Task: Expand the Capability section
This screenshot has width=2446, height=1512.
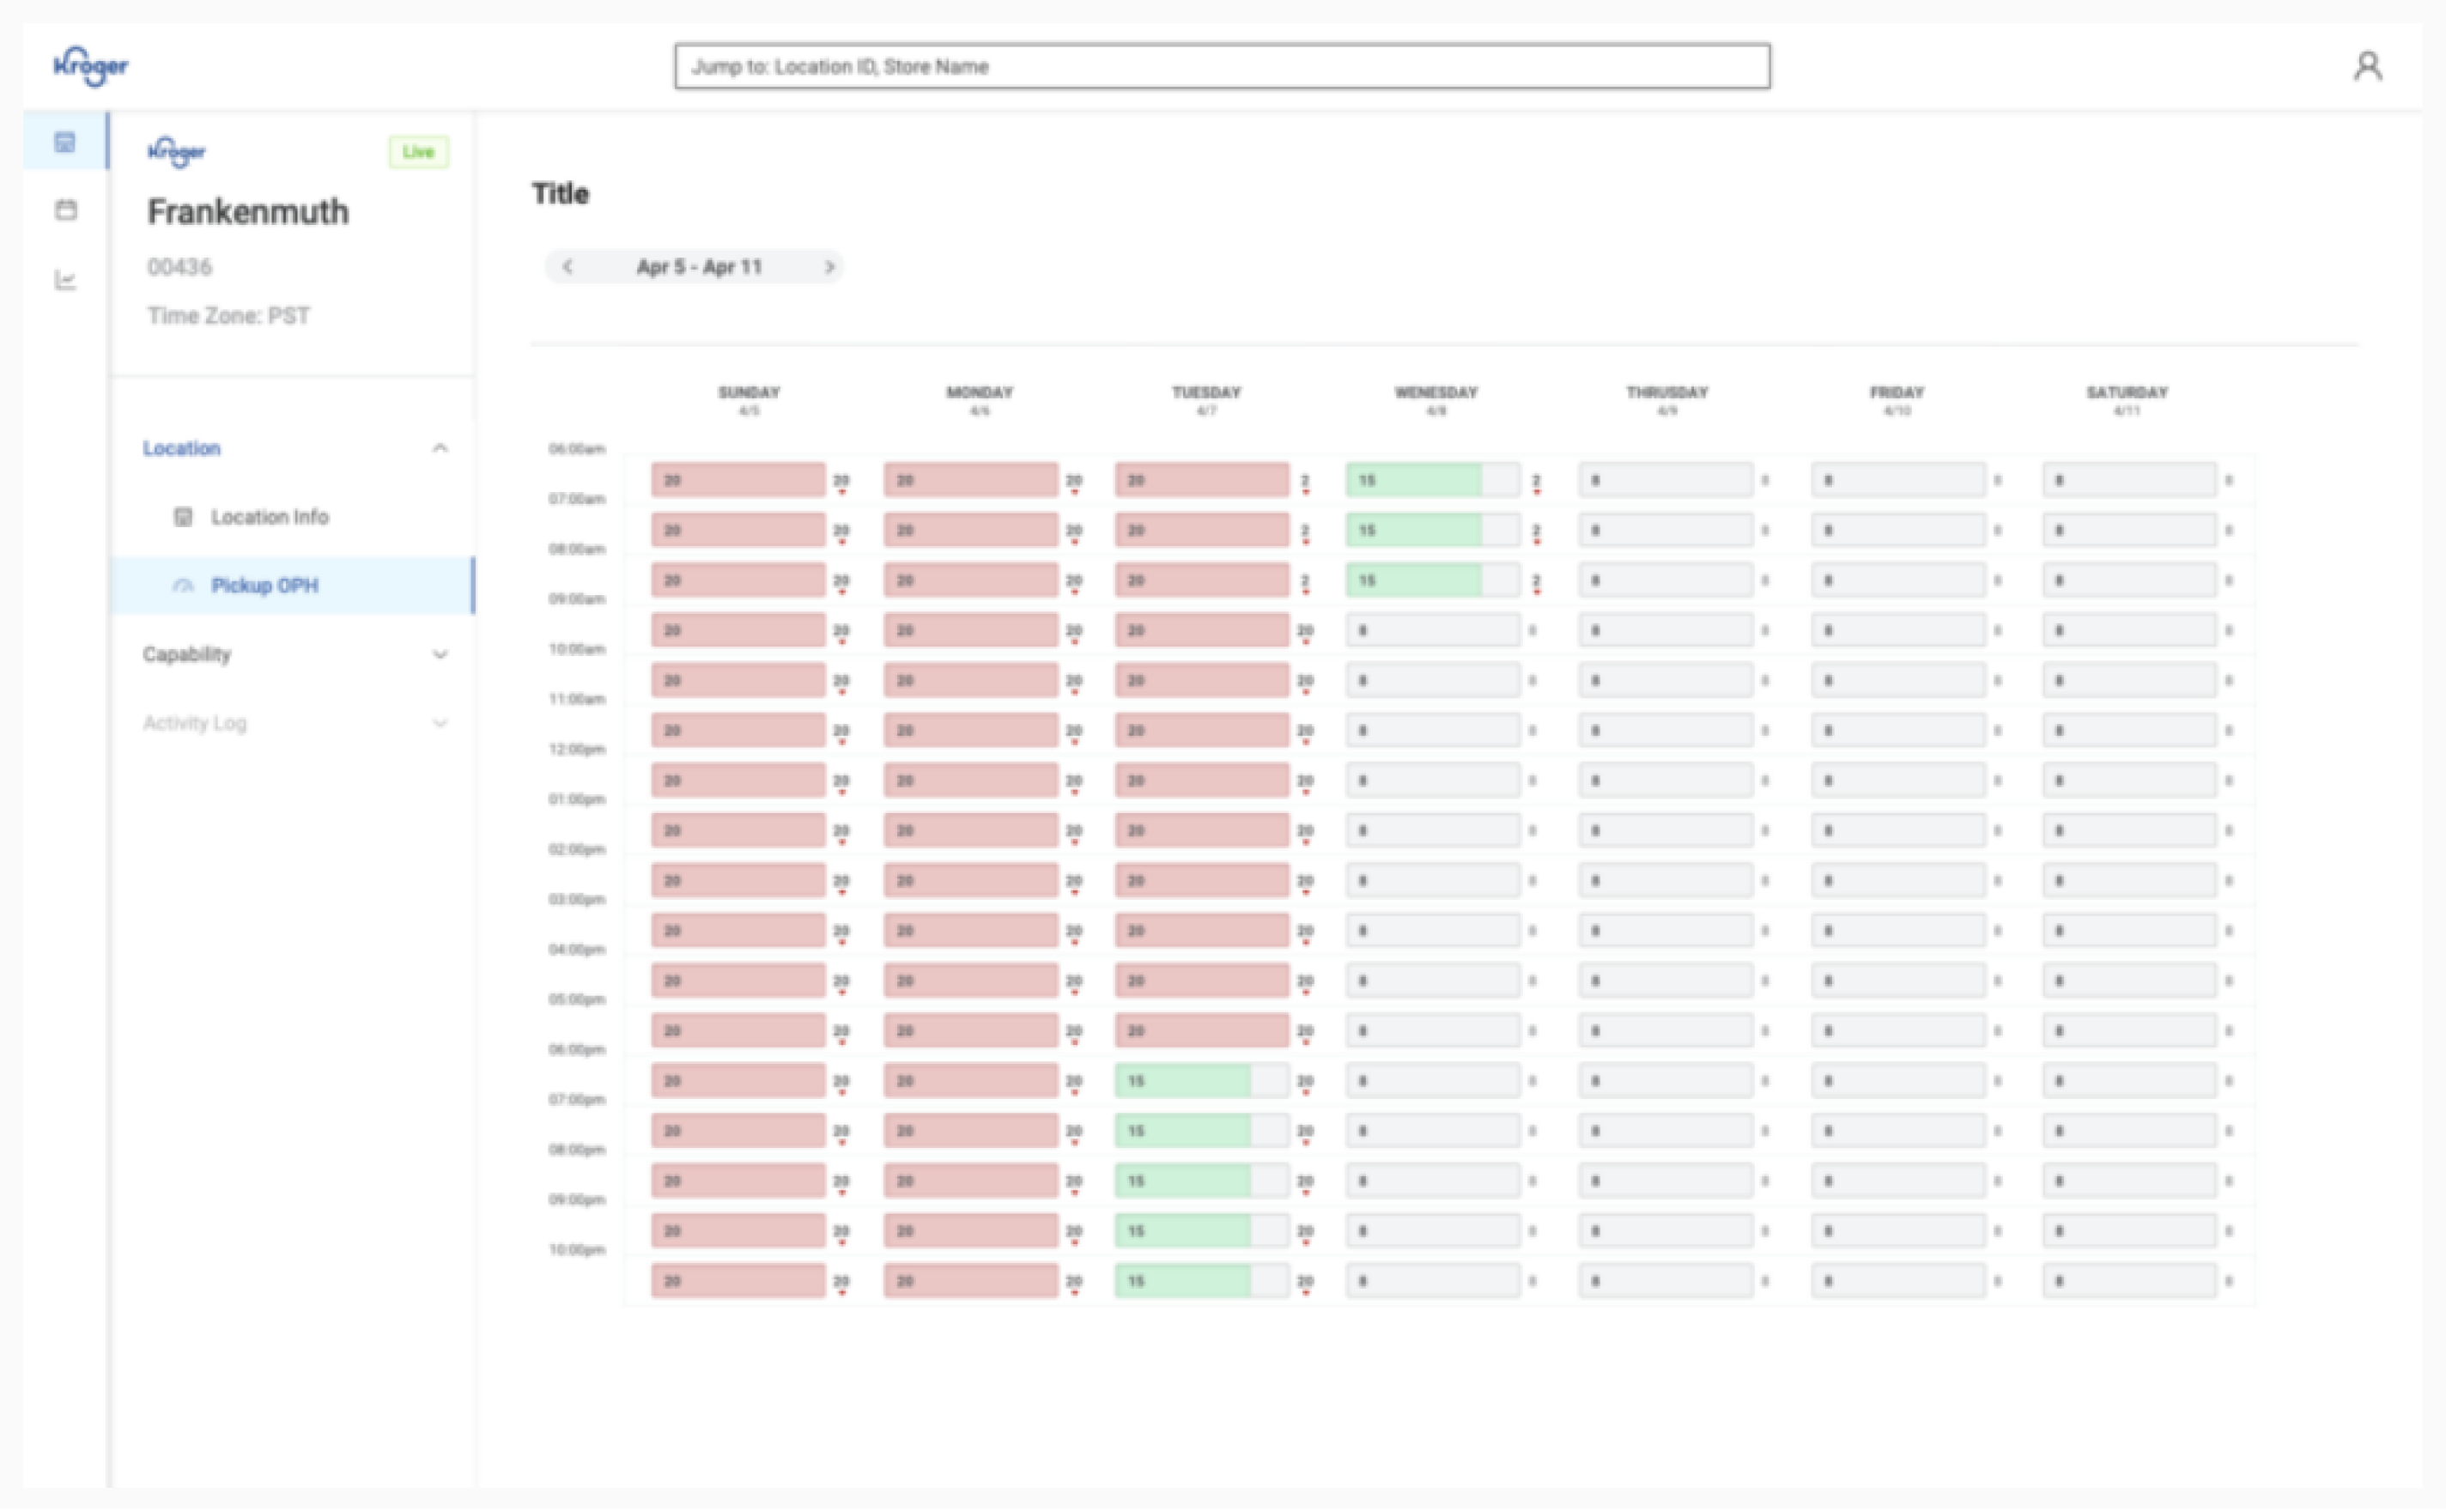Action: [294, 655]
